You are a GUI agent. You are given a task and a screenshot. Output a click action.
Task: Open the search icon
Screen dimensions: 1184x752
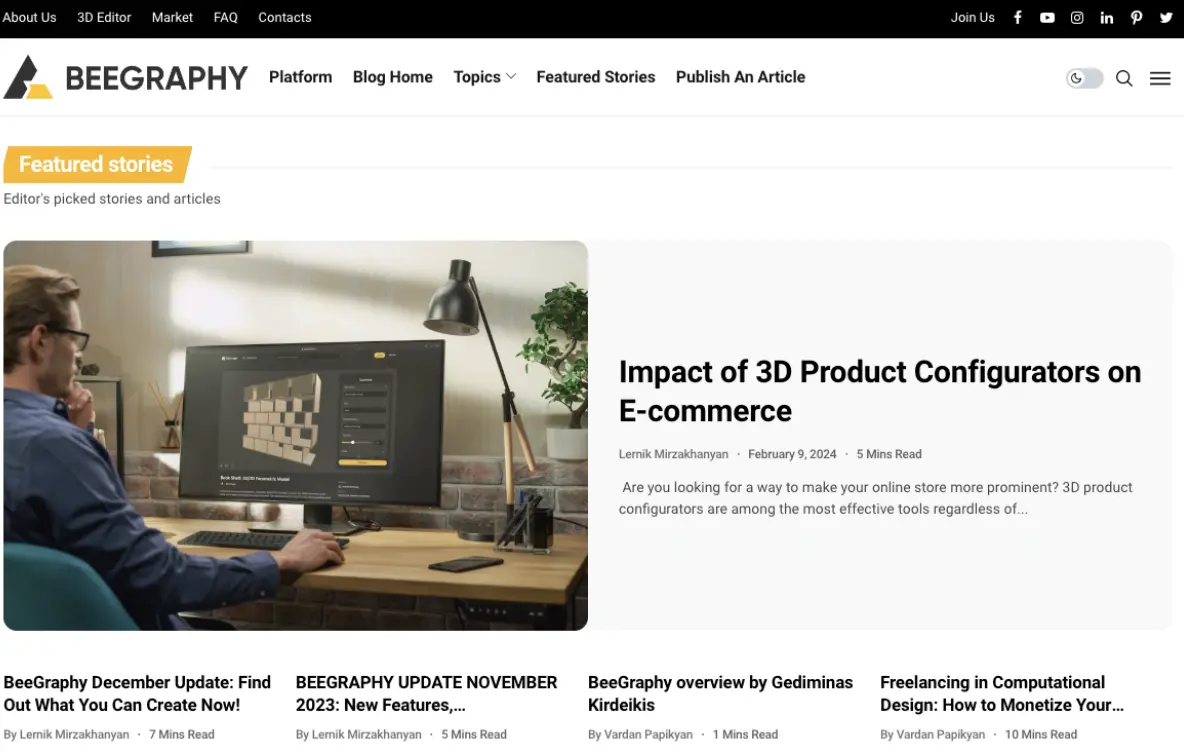coord(1124,78)
